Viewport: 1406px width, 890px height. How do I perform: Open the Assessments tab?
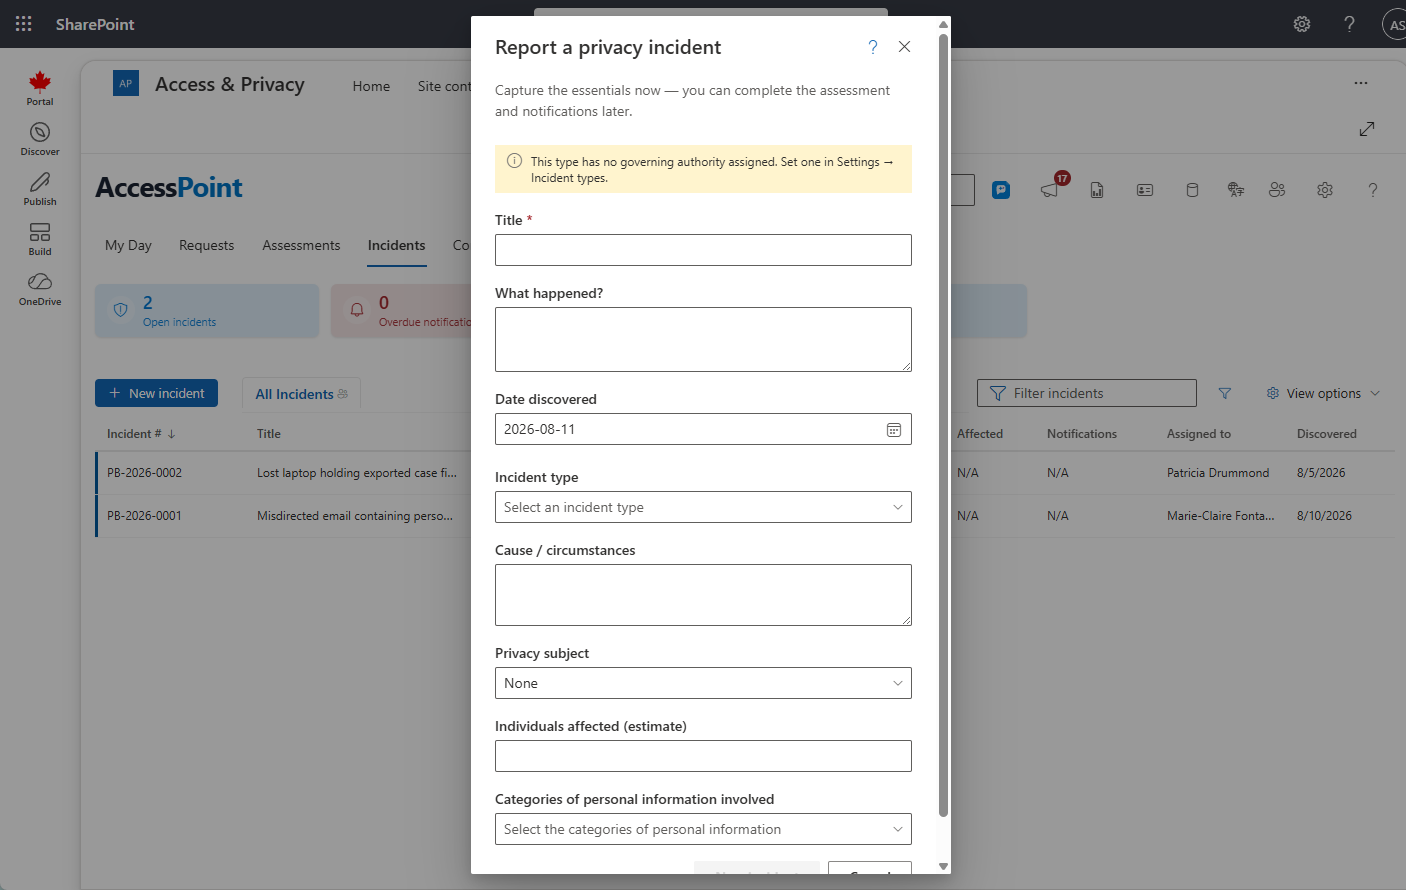pos(301,245)
